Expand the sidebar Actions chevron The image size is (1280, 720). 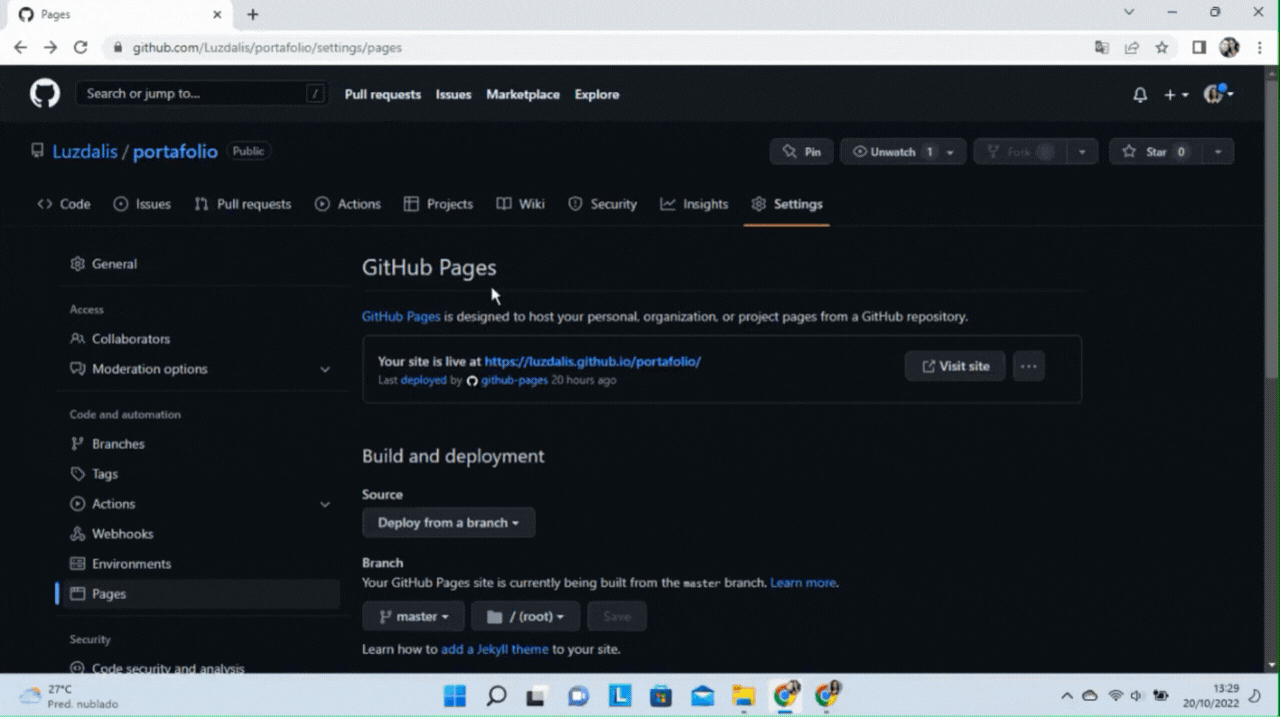coord(324,504)
